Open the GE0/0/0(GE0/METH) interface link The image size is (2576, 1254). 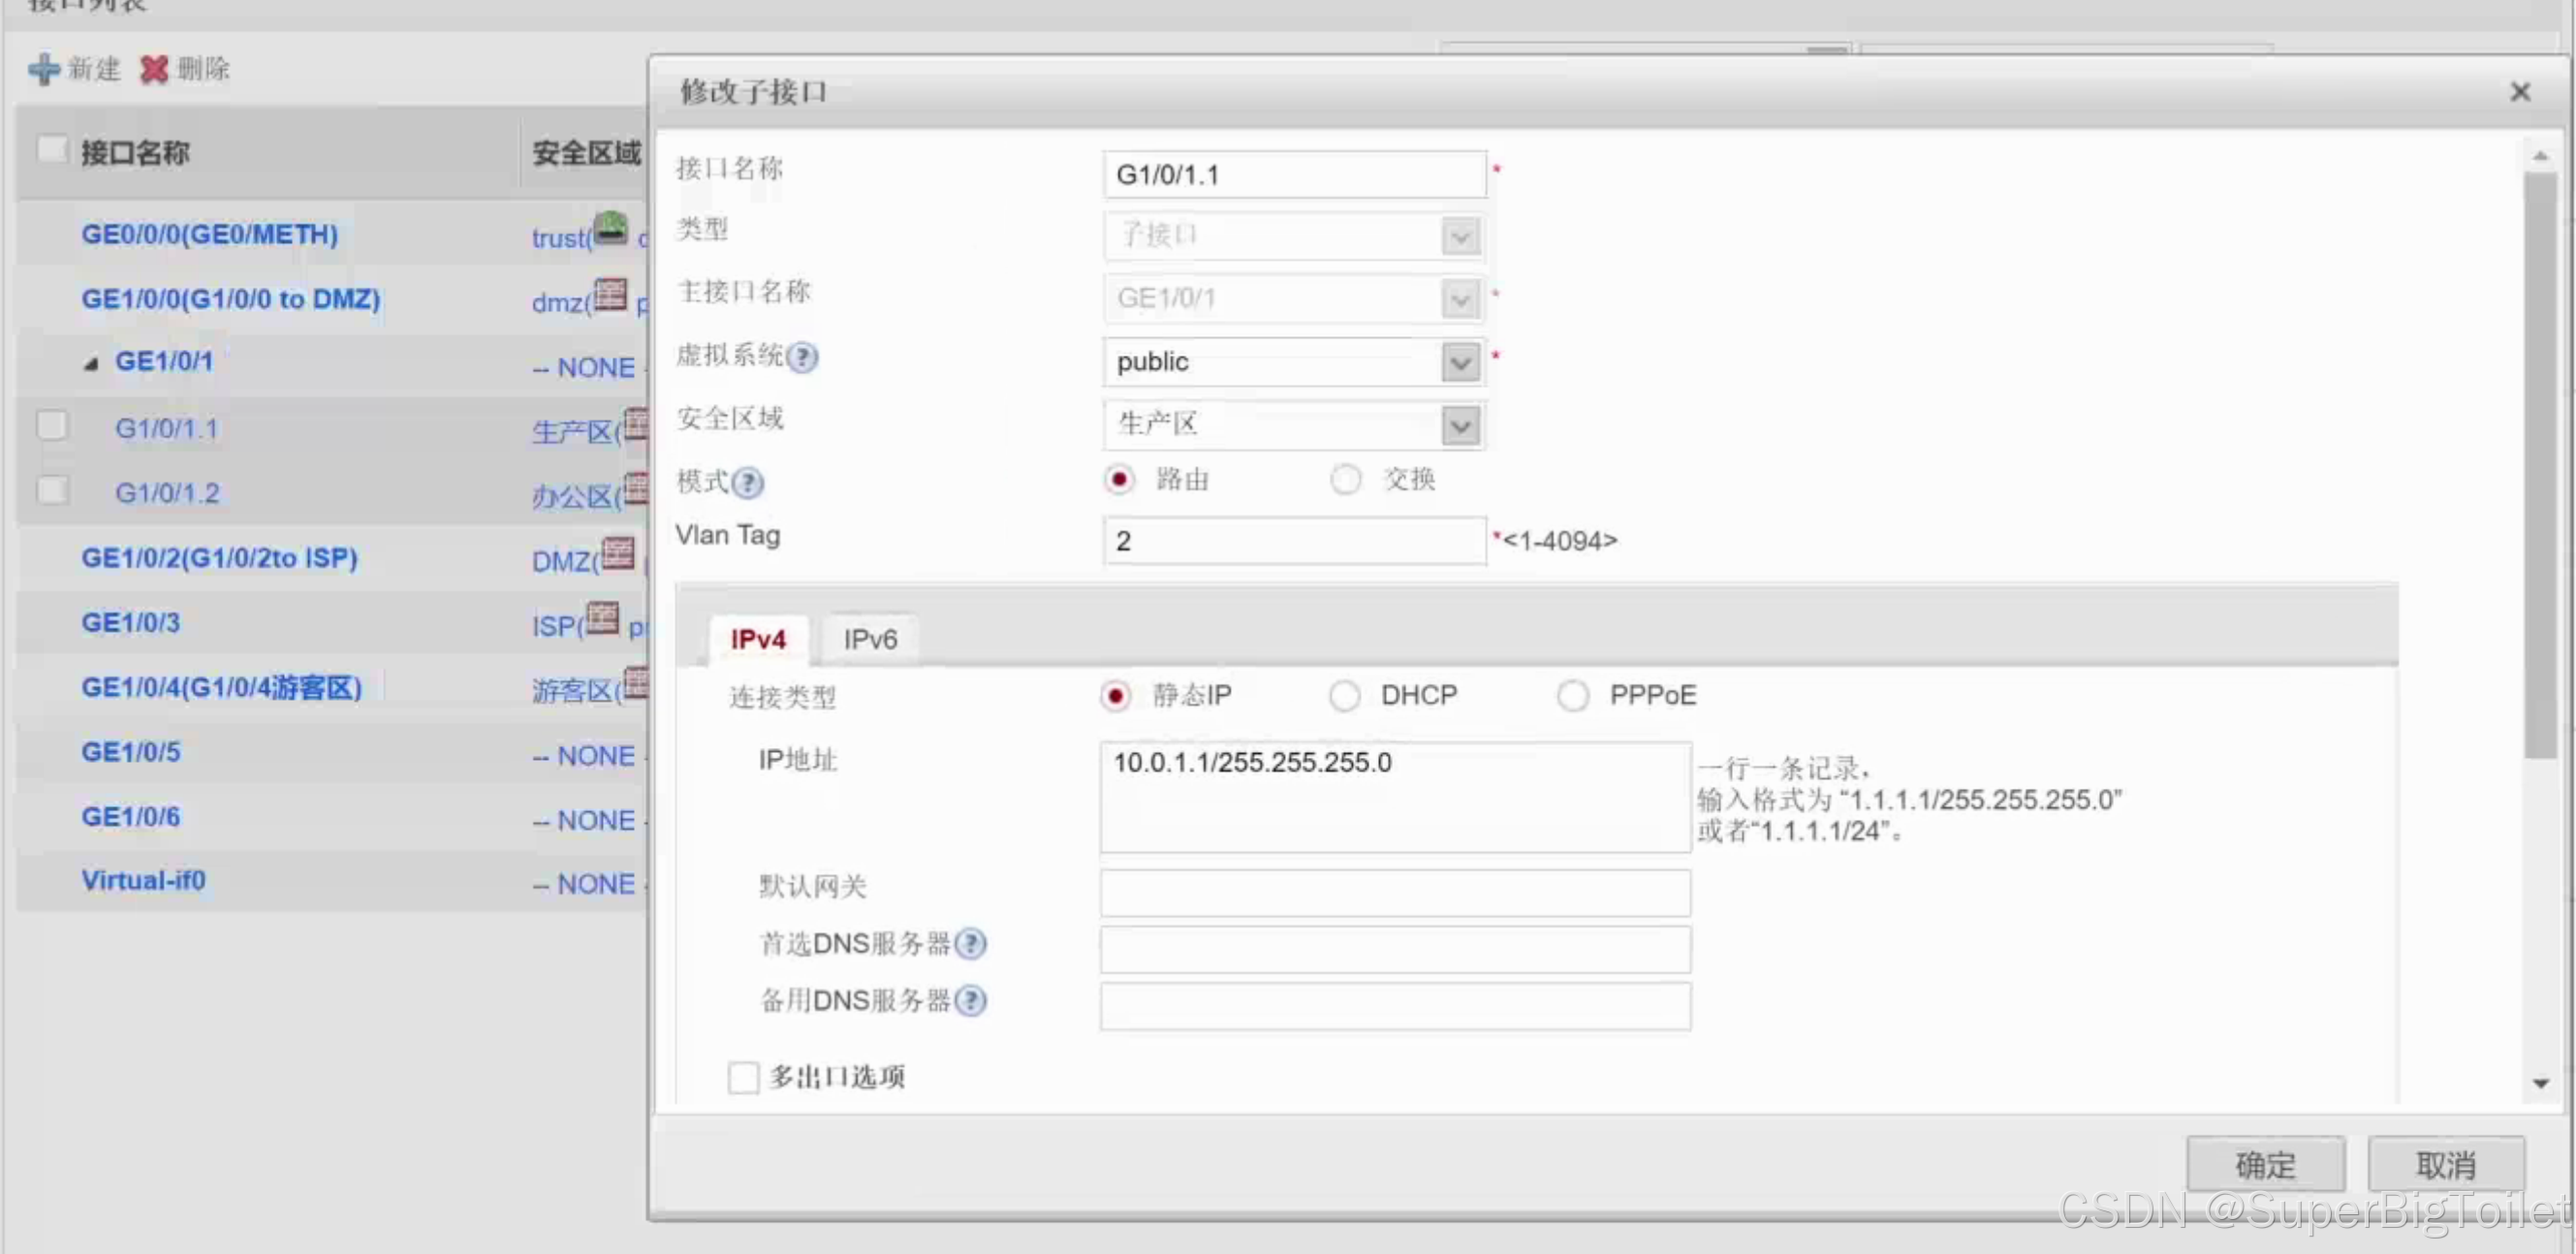click(210, 234)
